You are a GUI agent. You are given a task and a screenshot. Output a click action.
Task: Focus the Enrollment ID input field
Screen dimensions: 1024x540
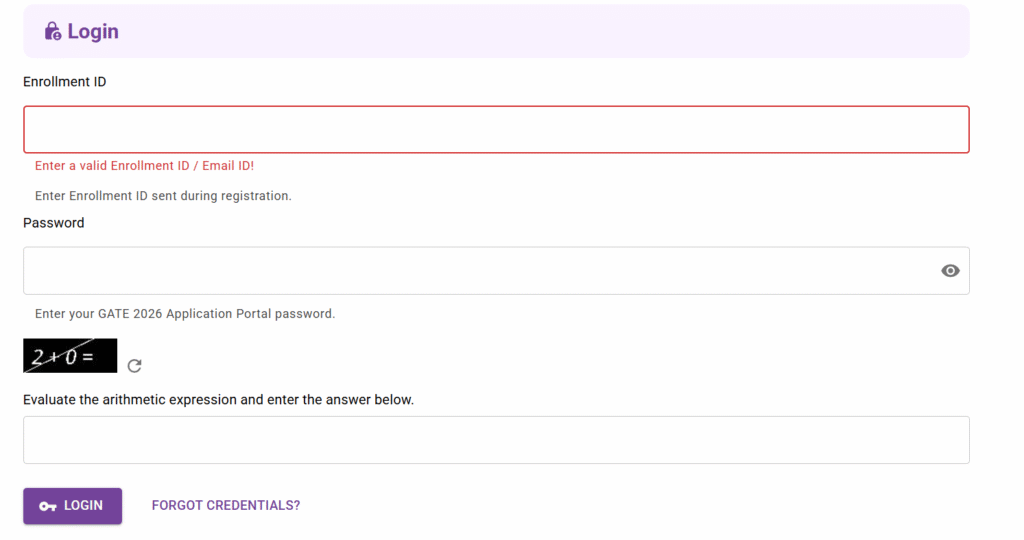point(496,129)
